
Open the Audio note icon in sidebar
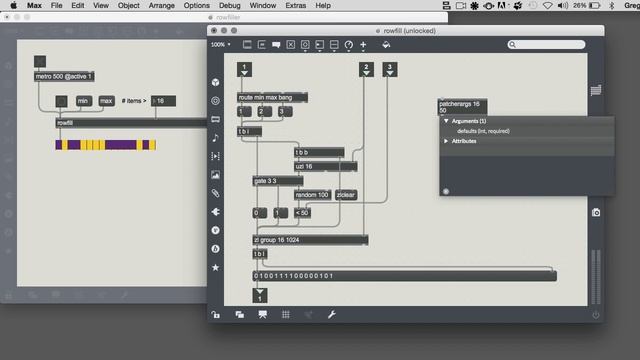coord(216,138)
